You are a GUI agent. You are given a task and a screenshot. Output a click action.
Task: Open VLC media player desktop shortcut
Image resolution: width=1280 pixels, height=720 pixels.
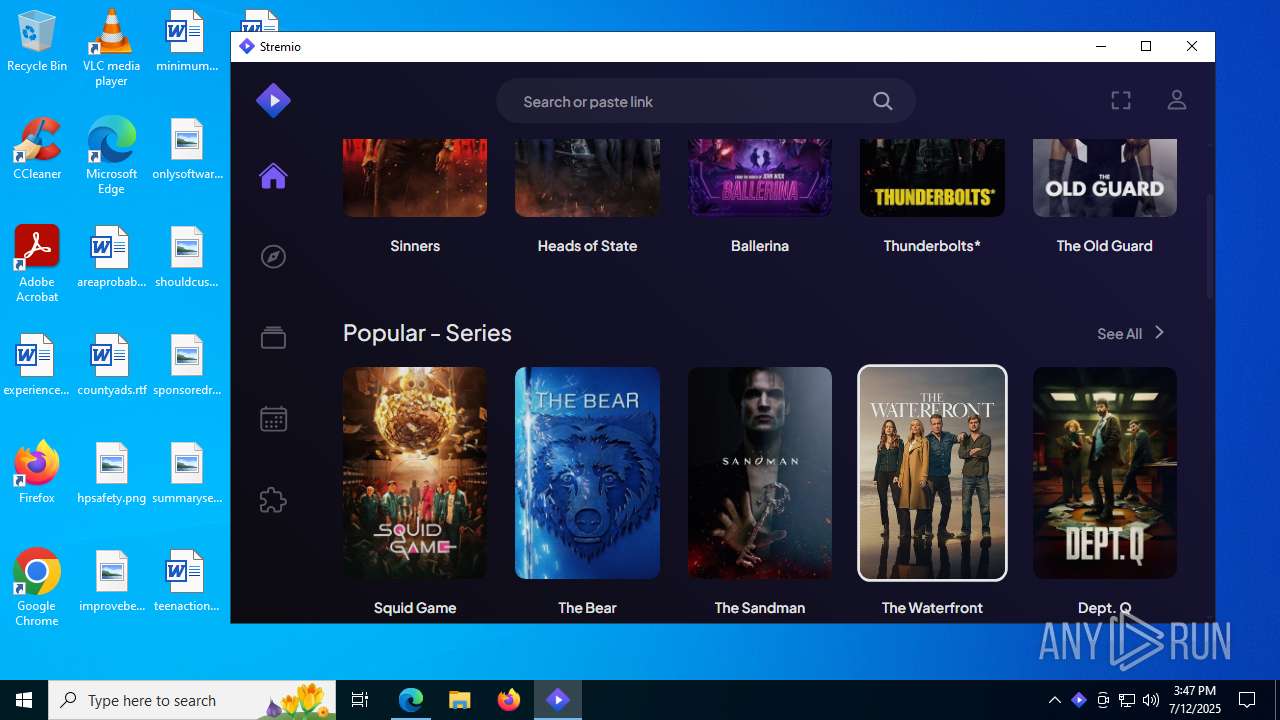(x=111, y=48)
